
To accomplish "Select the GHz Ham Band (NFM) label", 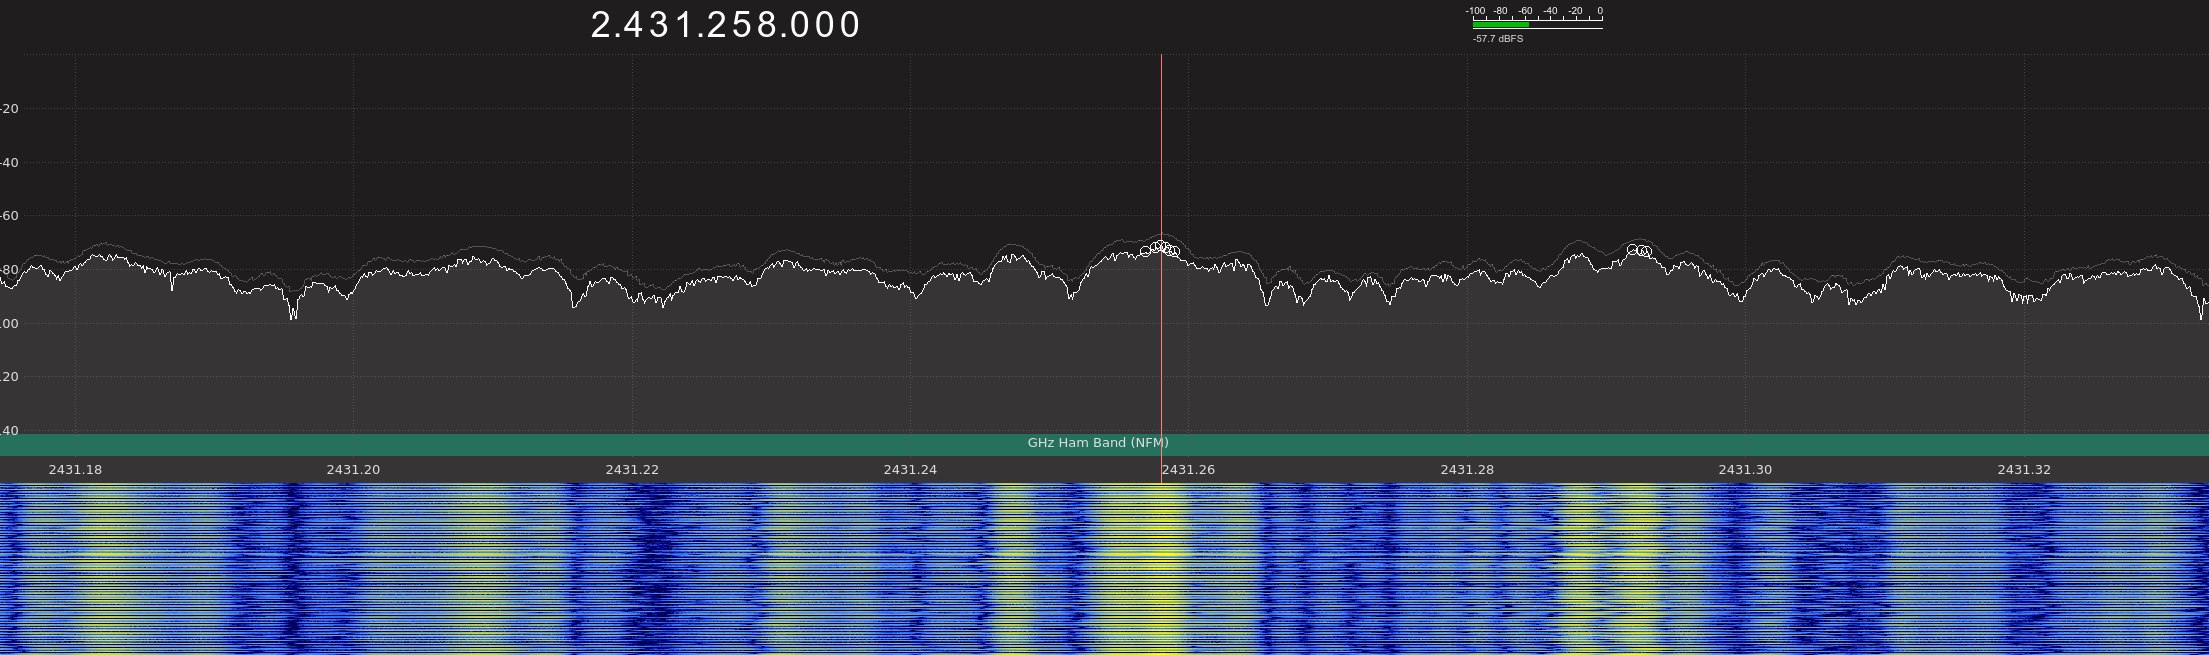I will [x=1098, y=443].
